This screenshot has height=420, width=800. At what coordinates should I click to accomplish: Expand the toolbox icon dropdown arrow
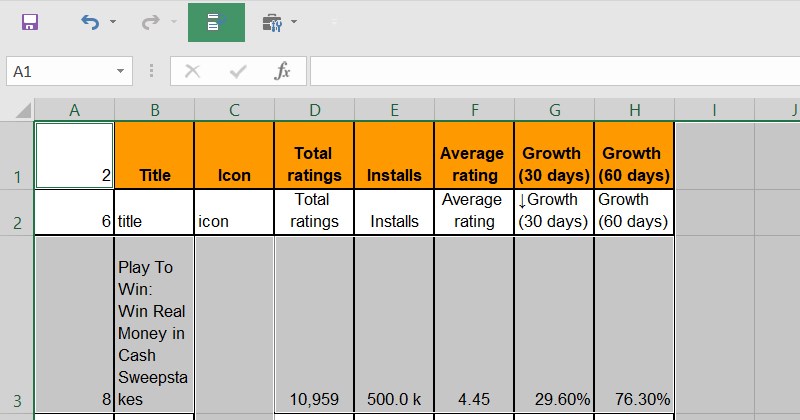(x=294, y=22)
